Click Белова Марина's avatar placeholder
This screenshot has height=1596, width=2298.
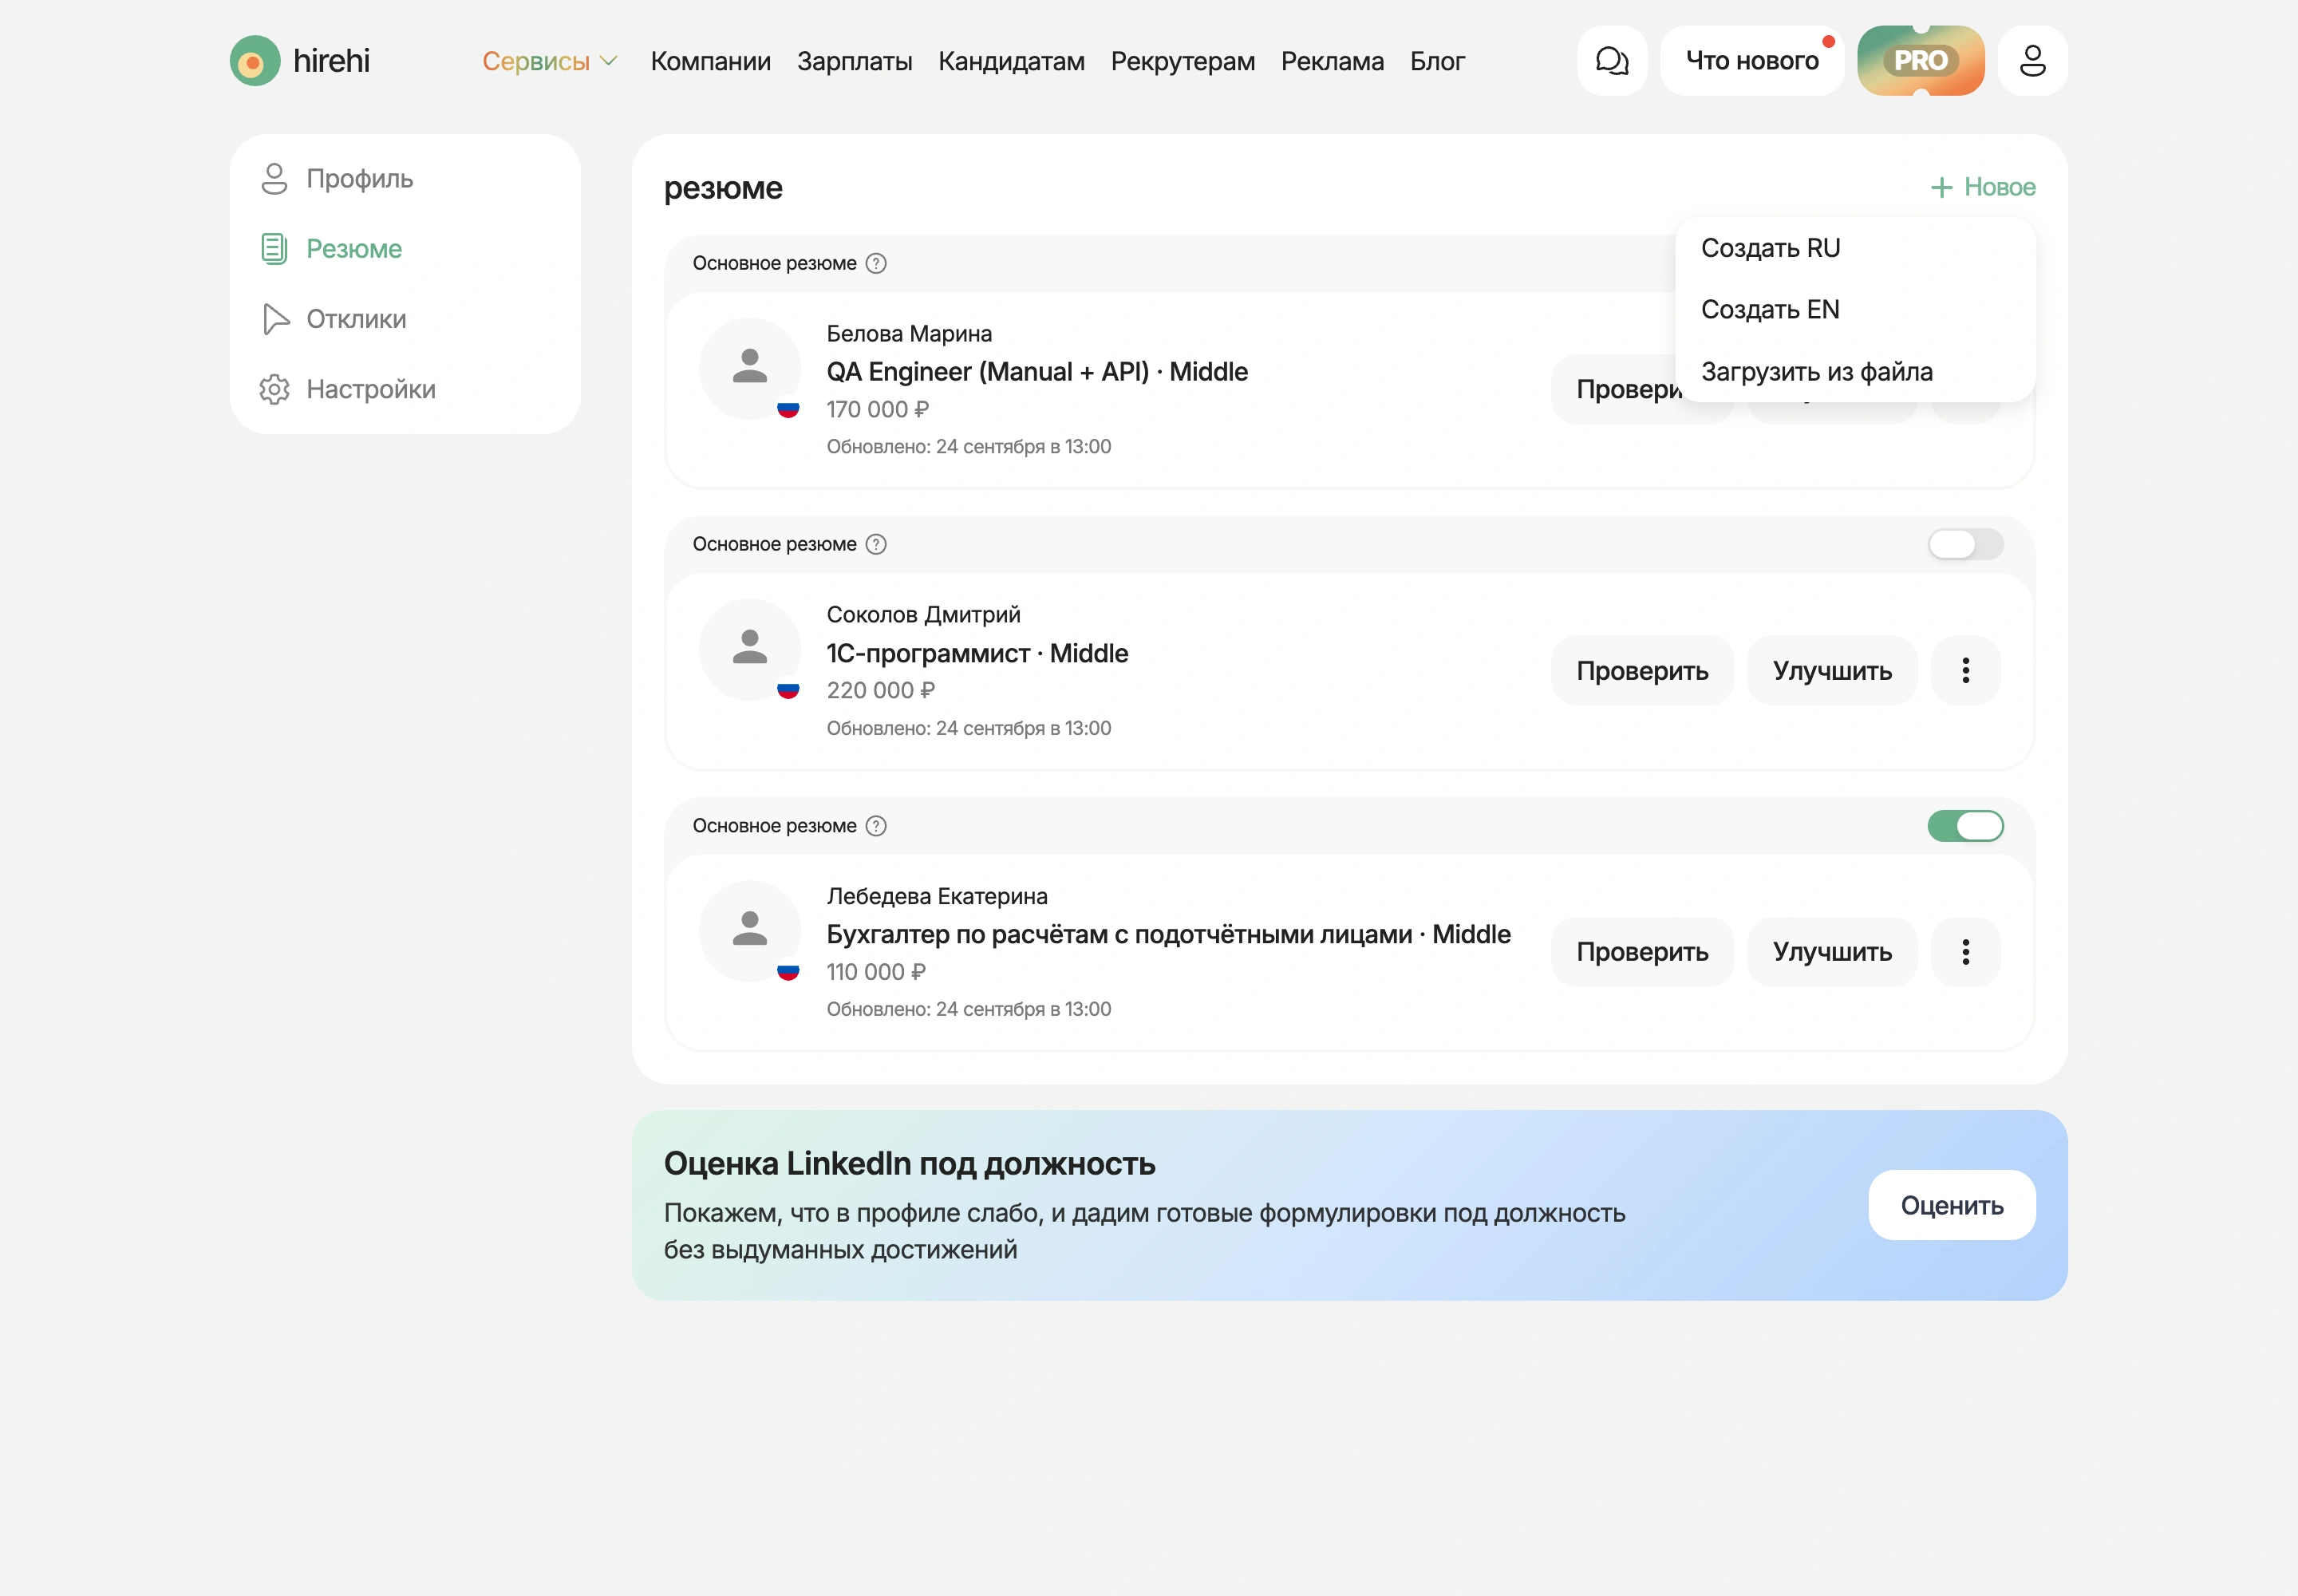(x=750, y=368)
